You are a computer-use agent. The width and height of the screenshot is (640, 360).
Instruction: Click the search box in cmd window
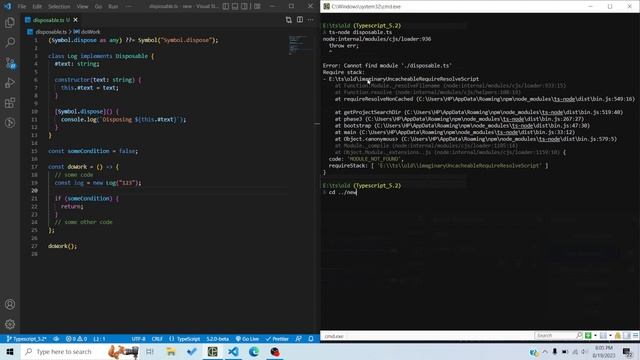click(559, 336)
